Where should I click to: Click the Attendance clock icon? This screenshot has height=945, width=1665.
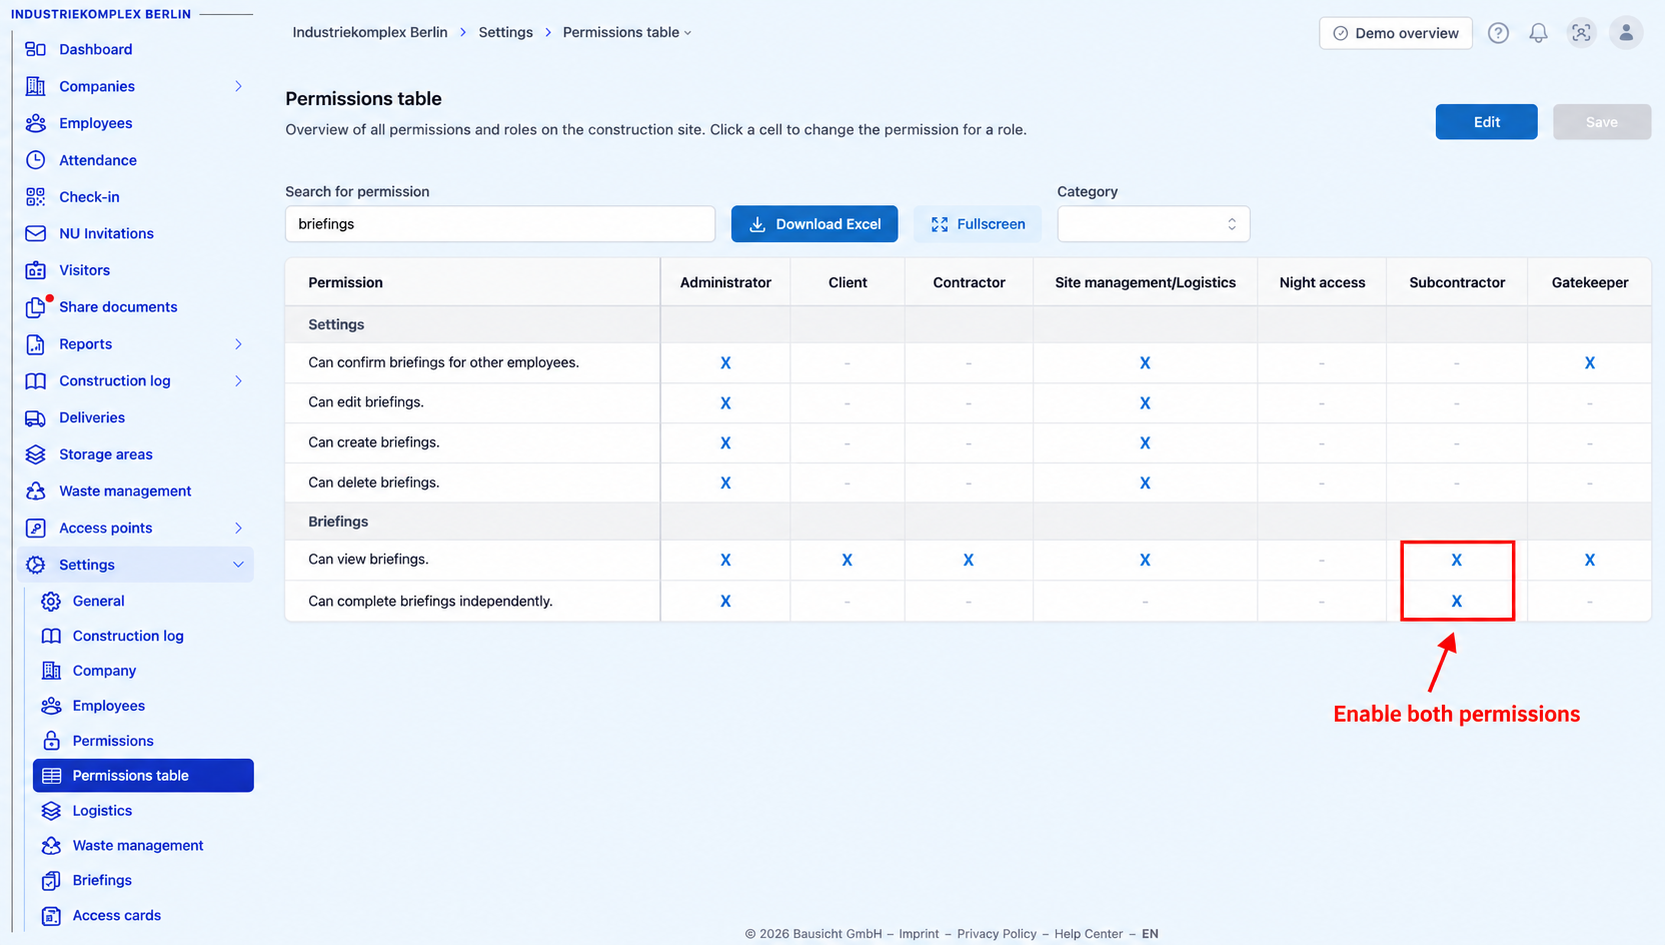[x=36, y=160]
